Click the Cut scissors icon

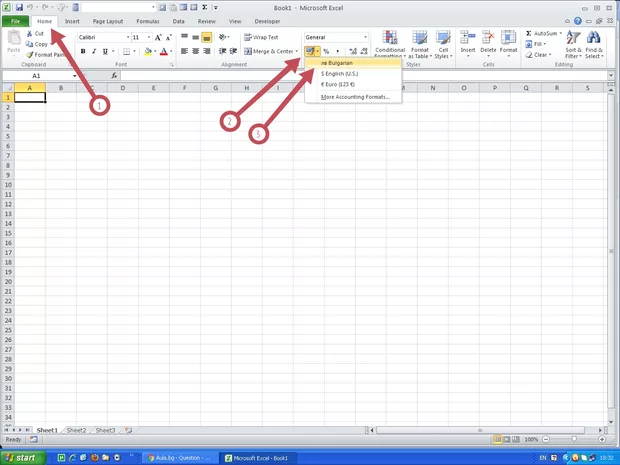29,34
